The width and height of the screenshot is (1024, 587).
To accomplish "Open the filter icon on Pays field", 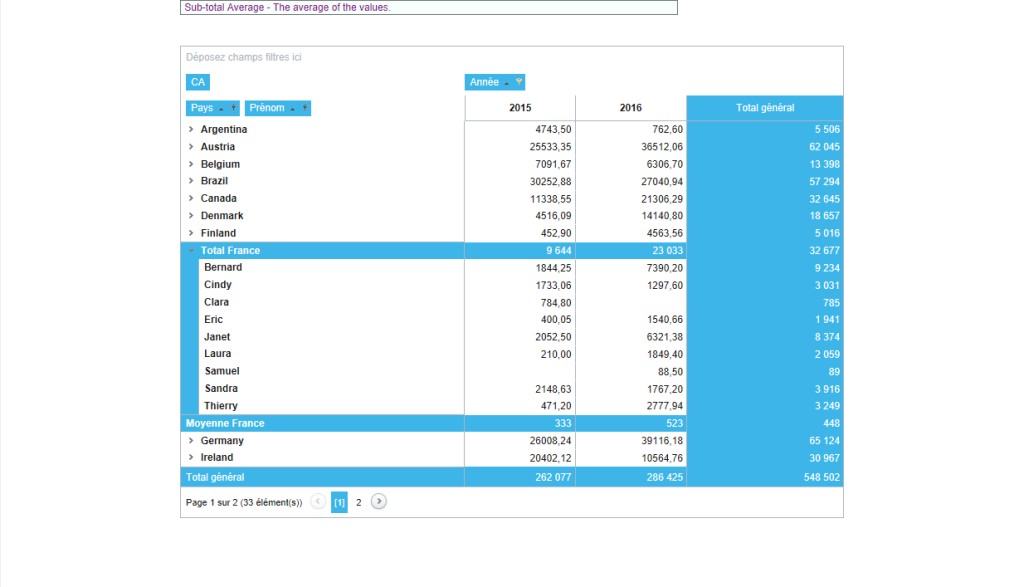I will pos(233,108).
